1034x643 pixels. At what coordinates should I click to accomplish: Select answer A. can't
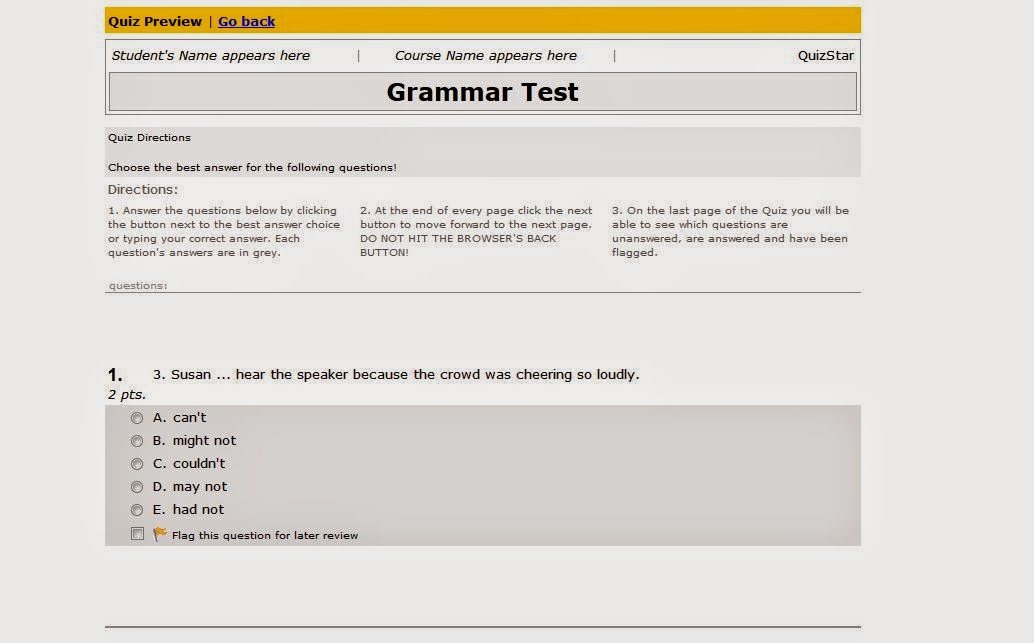137,418
